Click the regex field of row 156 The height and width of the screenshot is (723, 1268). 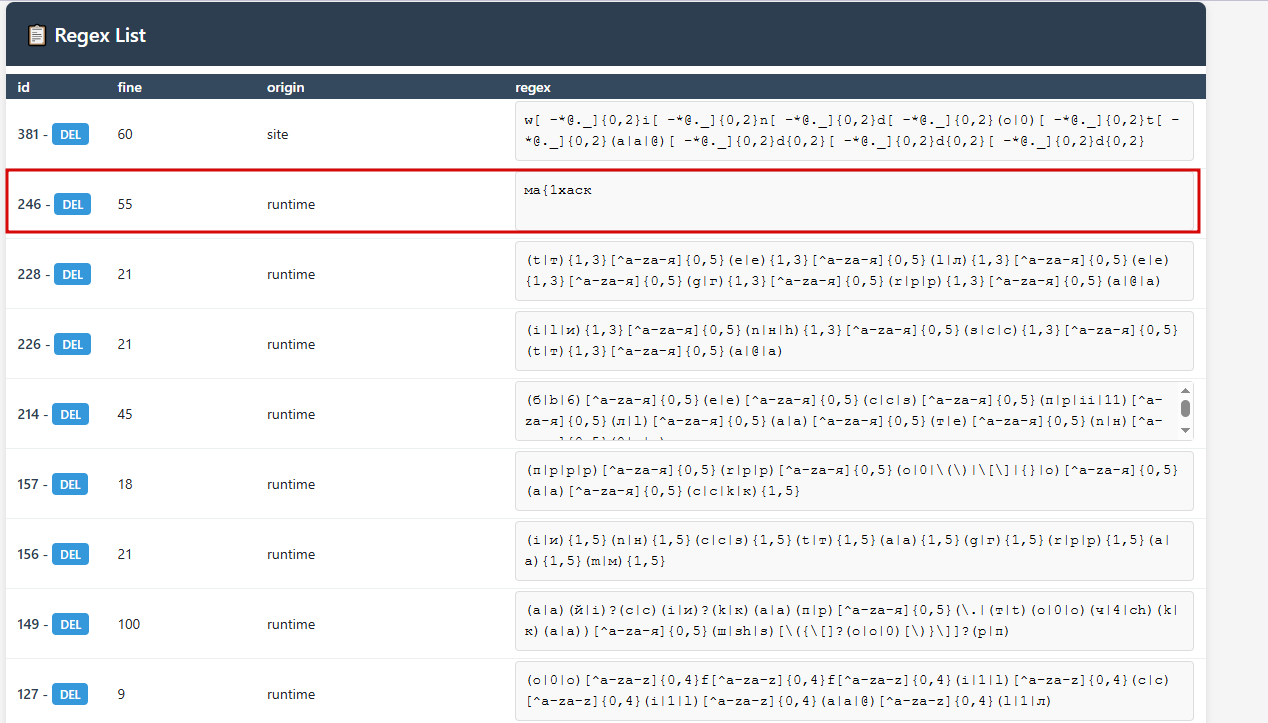click(x=854, y=551)
